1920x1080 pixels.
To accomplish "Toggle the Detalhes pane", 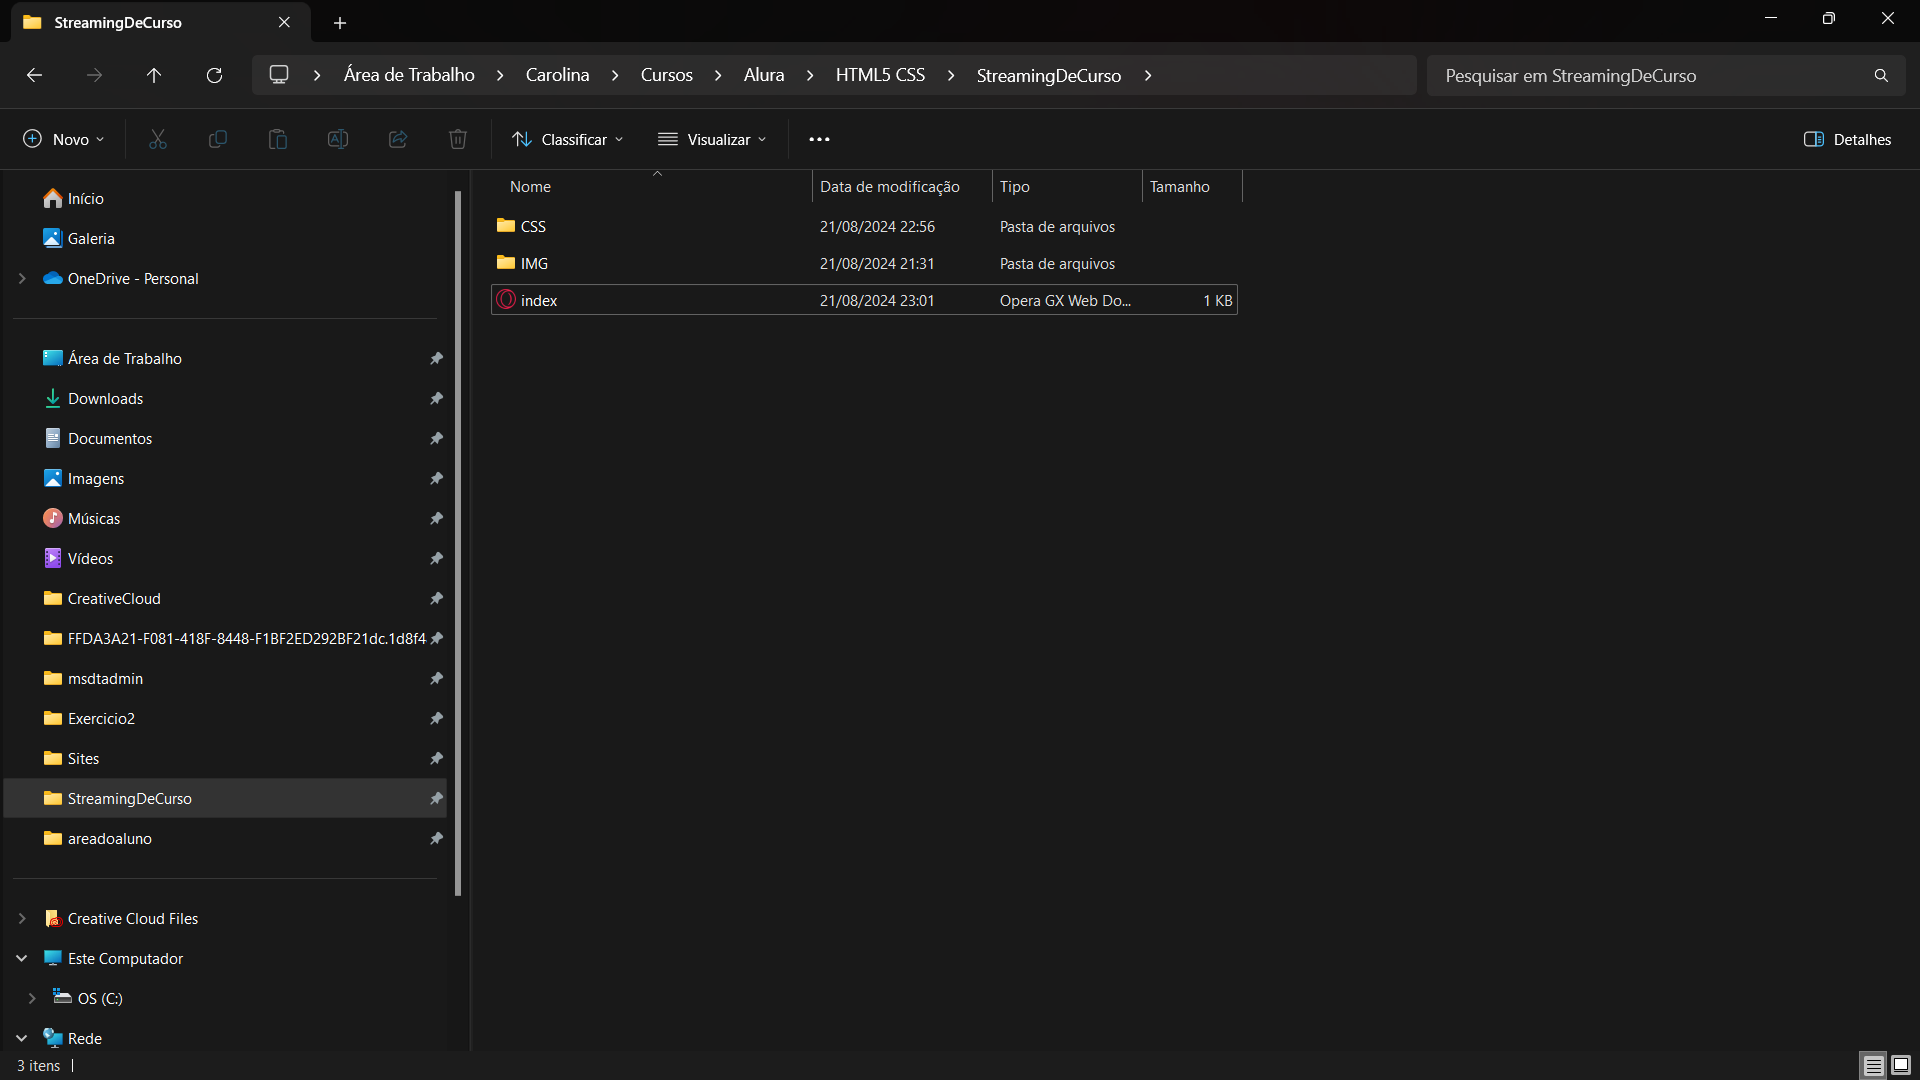I will pos(1847,139).
